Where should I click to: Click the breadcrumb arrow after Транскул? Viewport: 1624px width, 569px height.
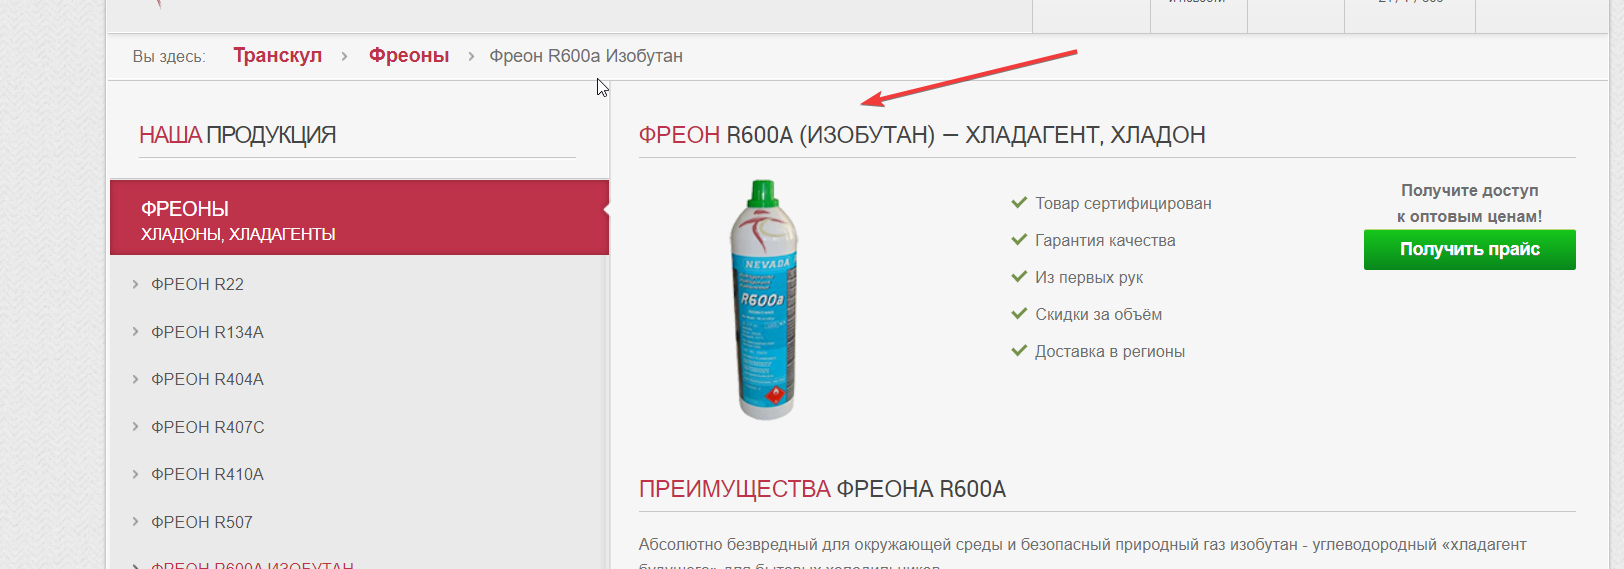(x=345, y=57)
